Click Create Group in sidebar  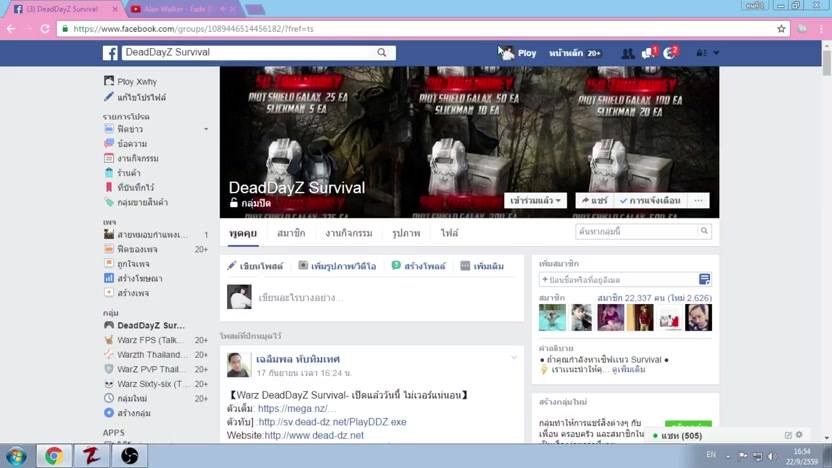(x=127, y=413)
